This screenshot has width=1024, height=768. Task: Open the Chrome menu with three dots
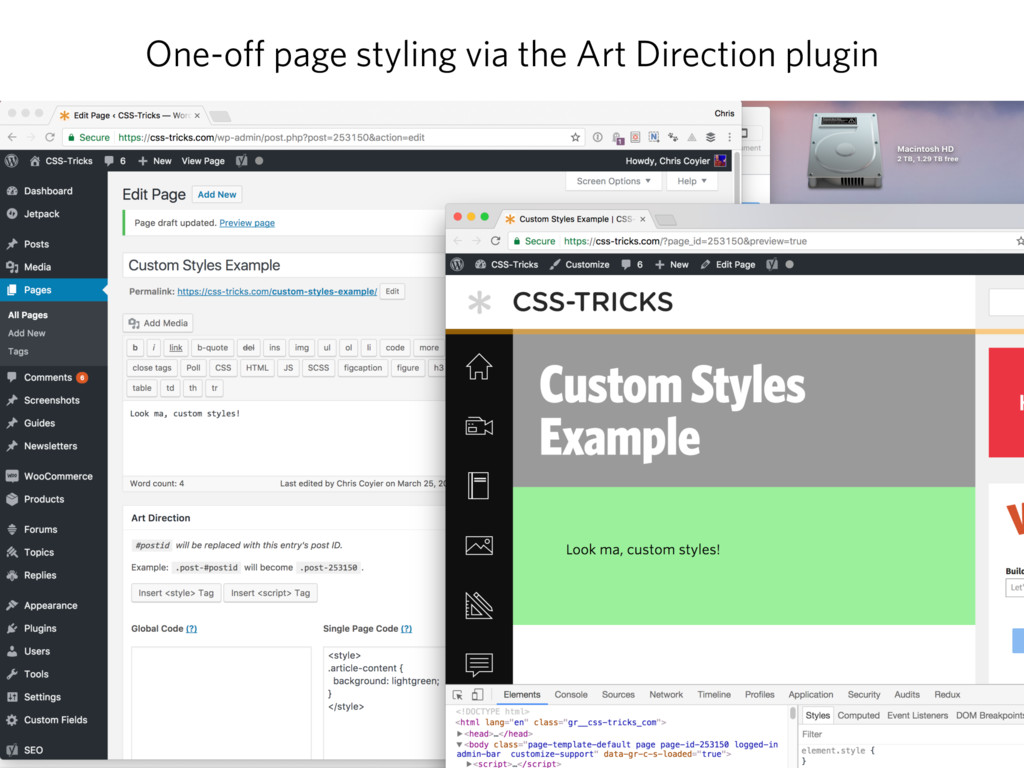pyautogui.click(x=729, y=137)
